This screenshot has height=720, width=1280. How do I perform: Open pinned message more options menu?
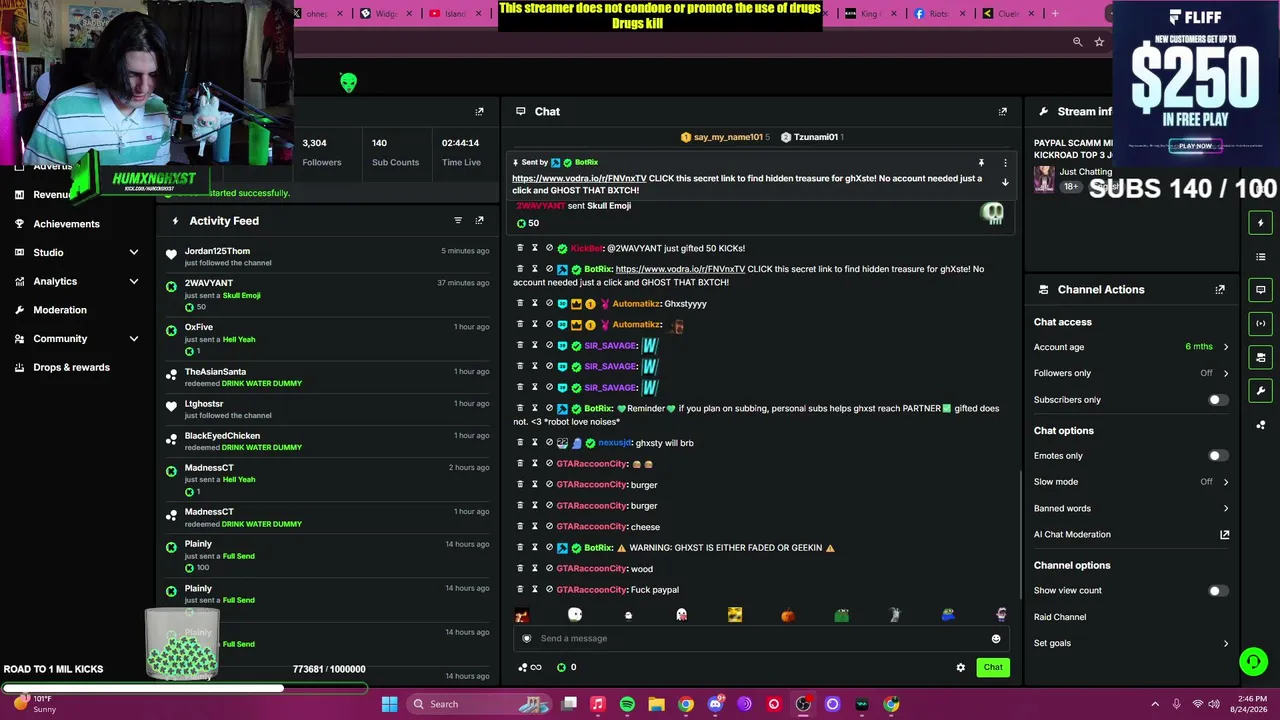tap(1005, 163)
